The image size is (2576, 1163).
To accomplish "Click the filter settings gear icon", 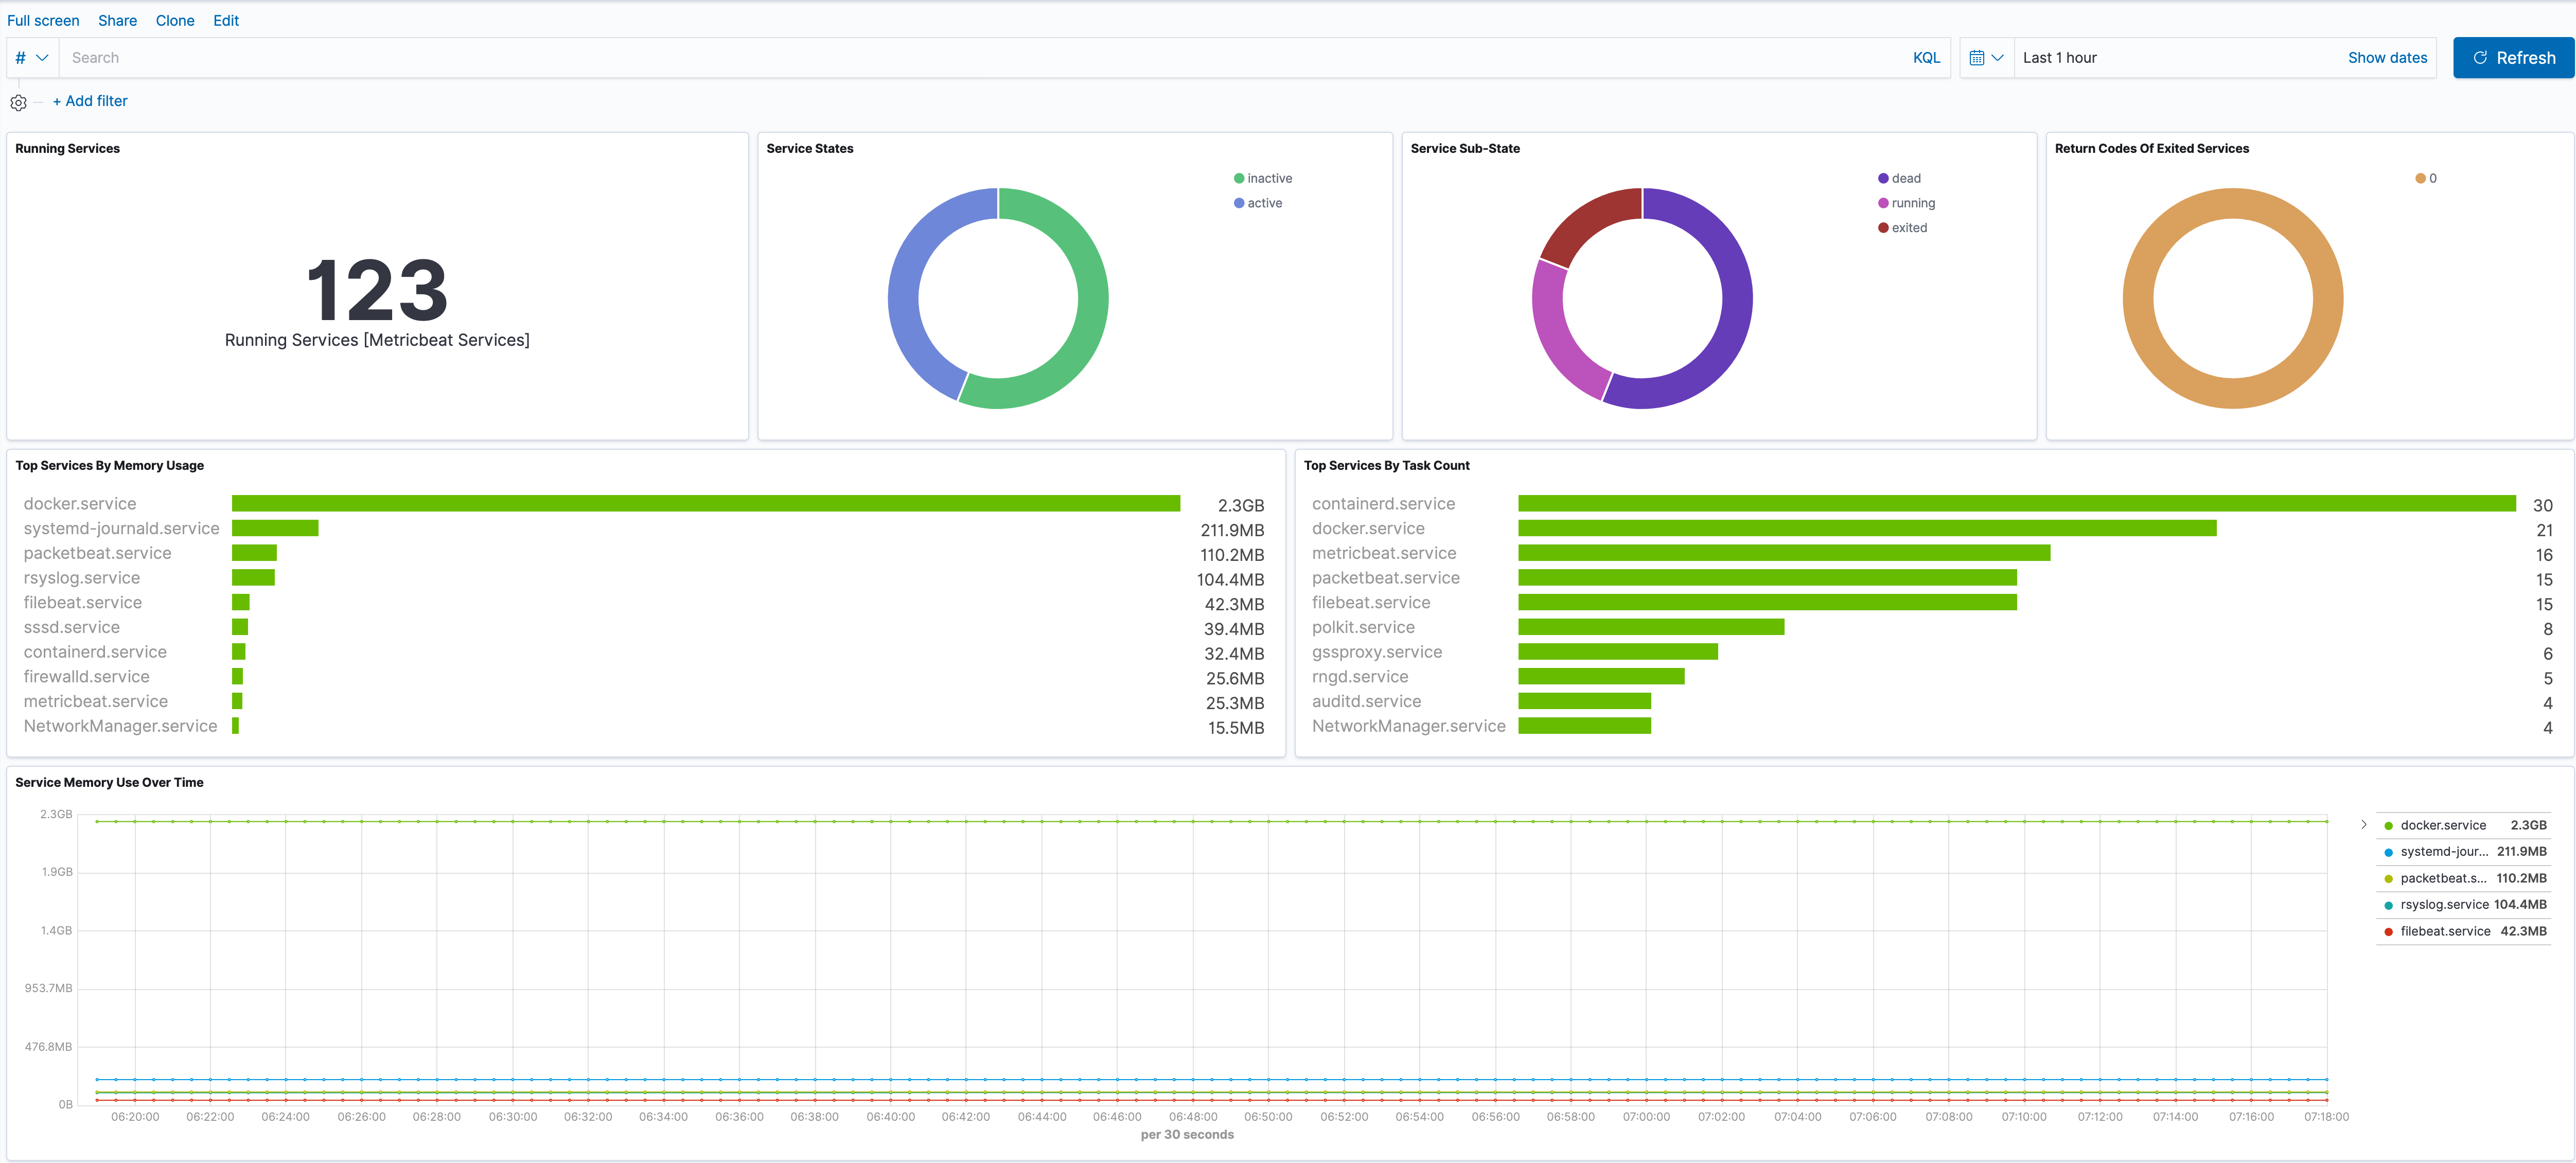I will point(18,102).
